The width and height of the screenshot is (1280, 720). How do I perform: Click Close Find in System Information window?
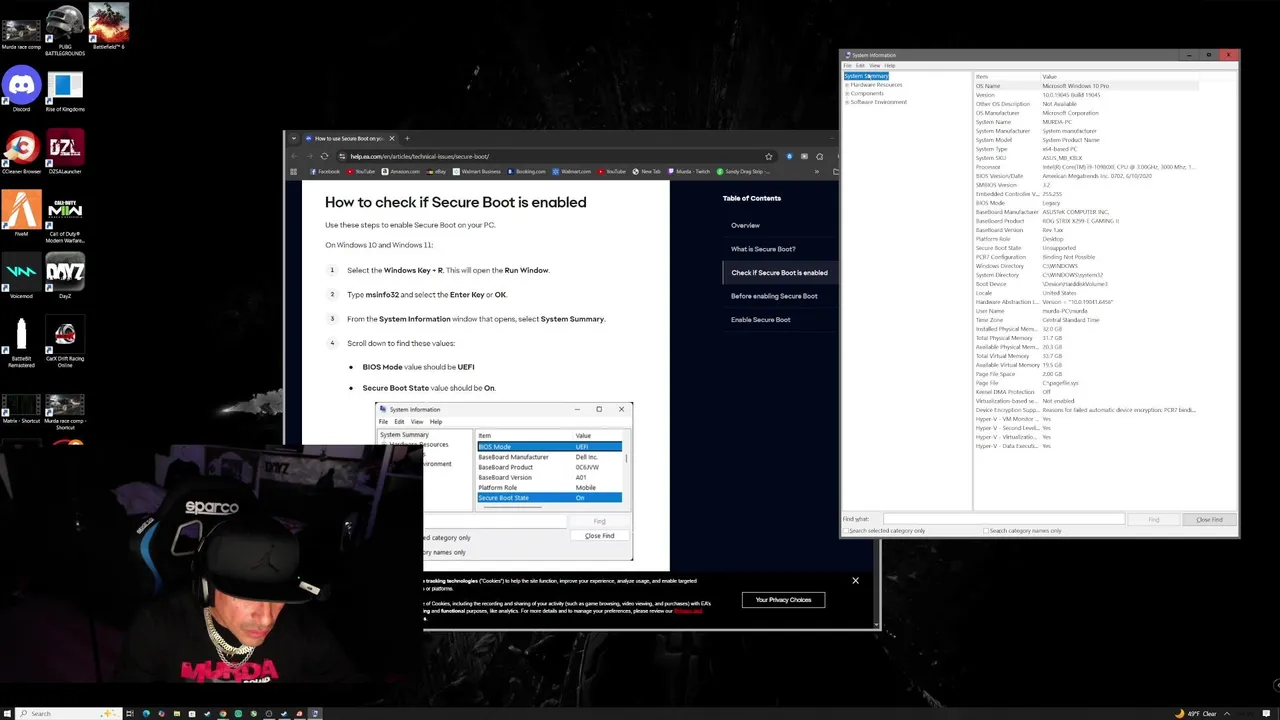point(1209,519)
